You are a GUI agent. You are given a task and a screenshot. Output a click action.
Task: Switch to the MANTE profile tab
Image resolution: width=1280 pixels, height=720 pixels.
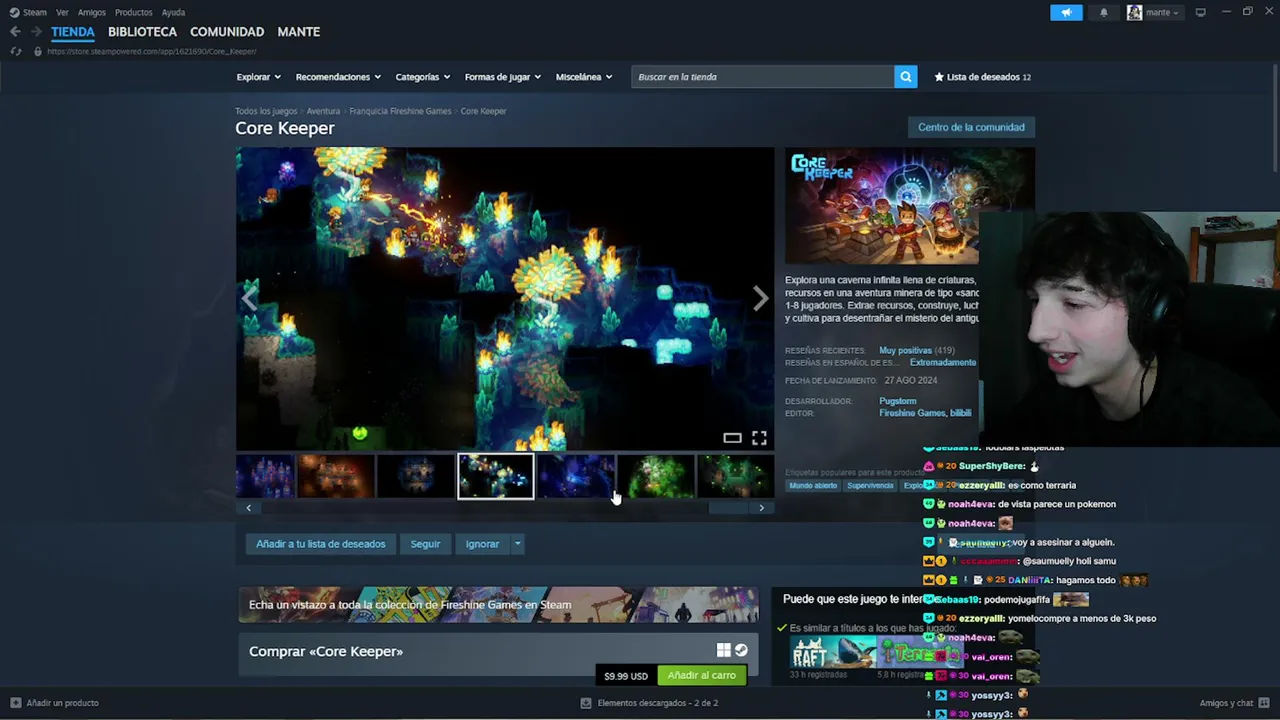[x=299, y=32]
